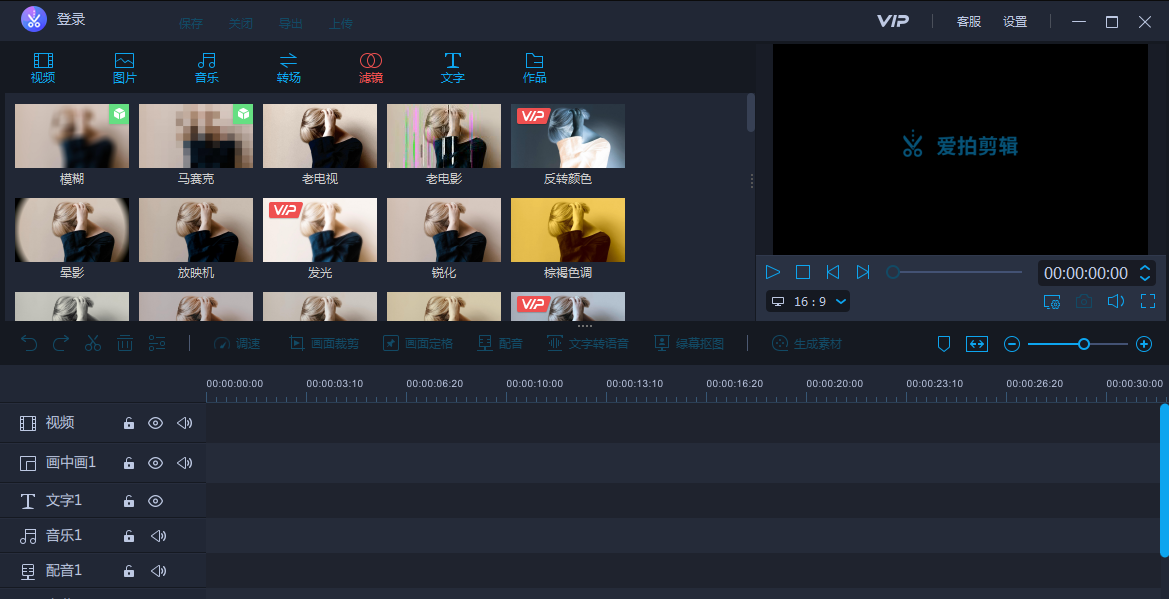Take a snapshot with the camera icon
This screenshot has height=599, width=1169.
click(x=1083, y=300)
